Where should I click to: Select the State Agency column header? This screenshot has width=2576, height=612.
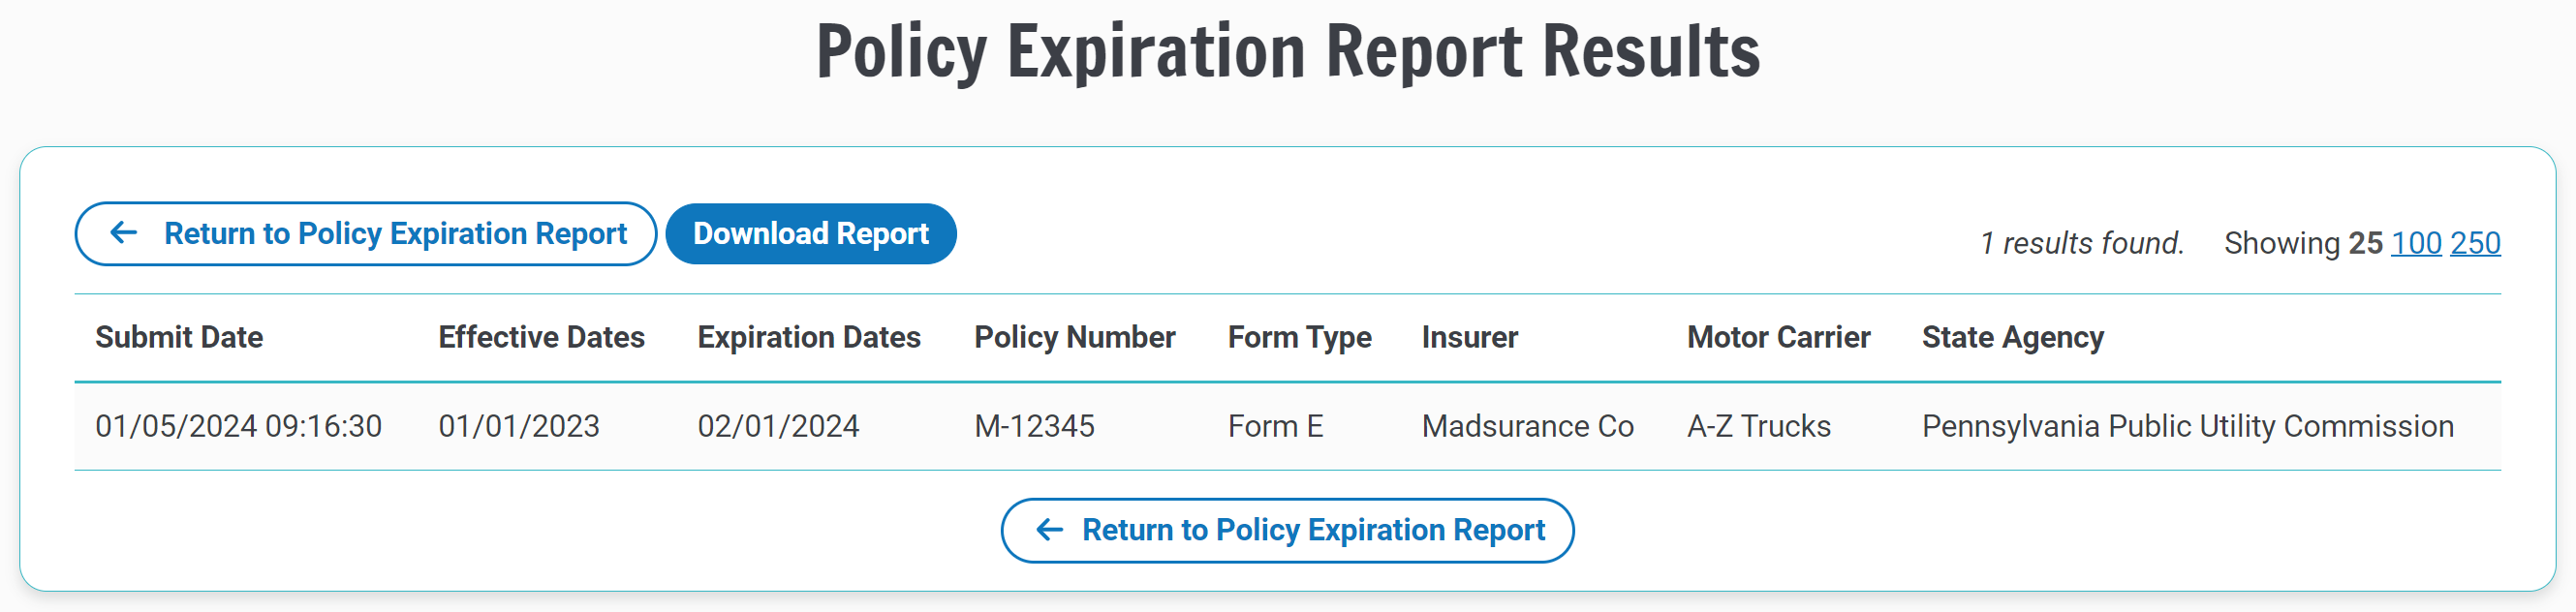[2012, 338]
